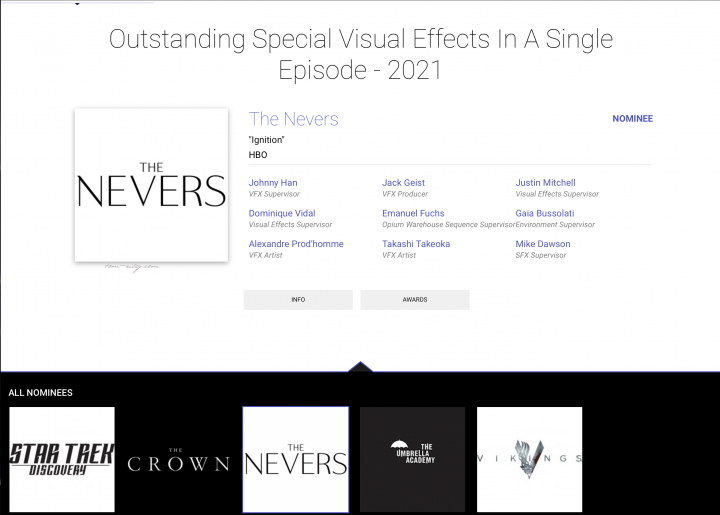Click the HBO network text
This screenshot has width=720, height=515.
point(258,155)
